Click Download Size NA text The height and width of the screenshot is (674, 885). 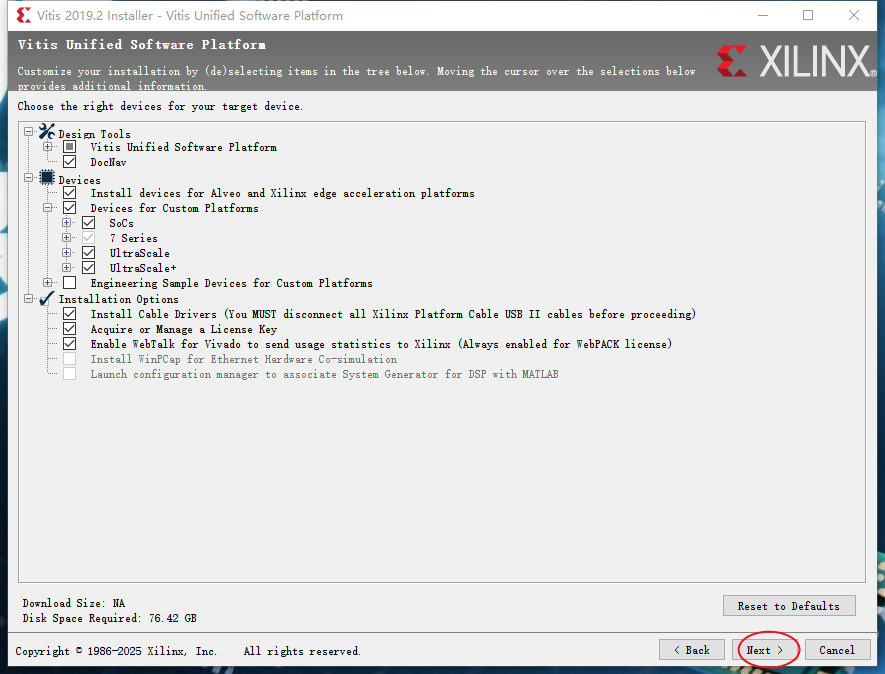click(74, 603)
